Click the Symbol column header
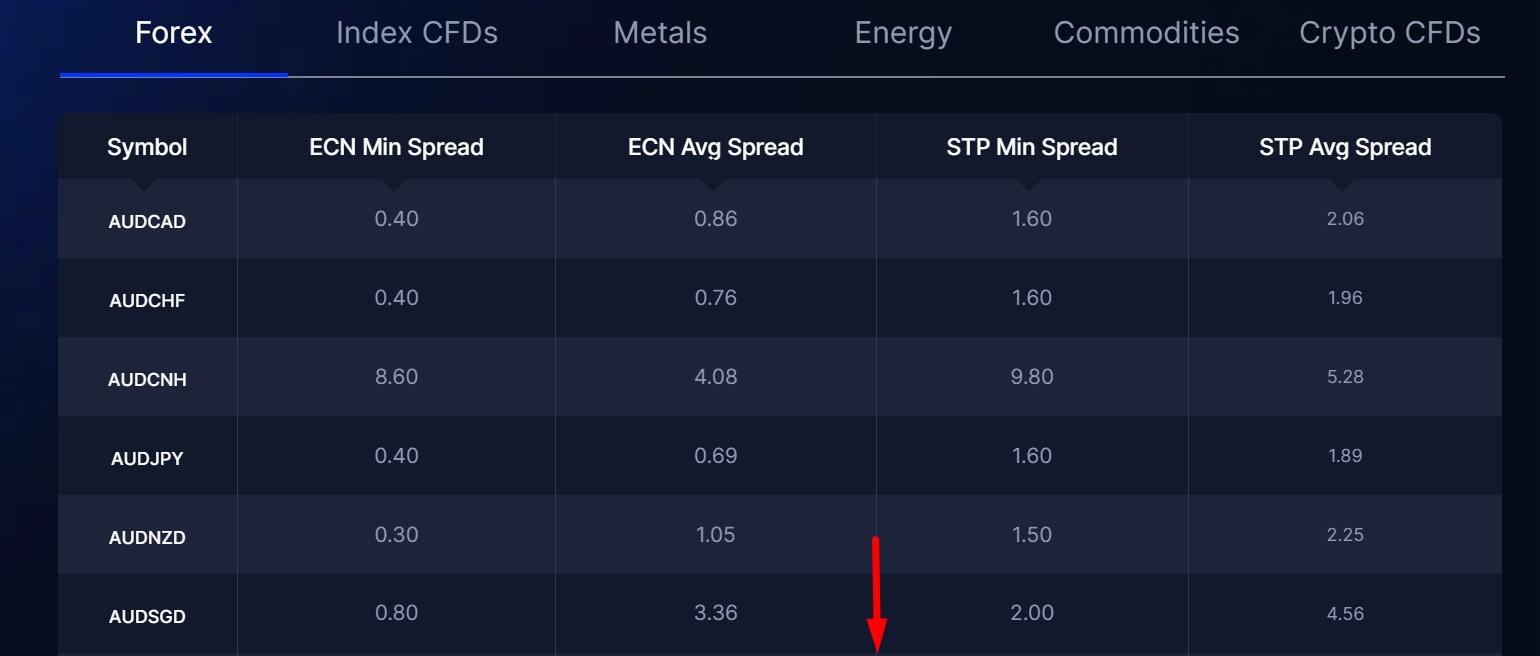 tap(147, 147)
